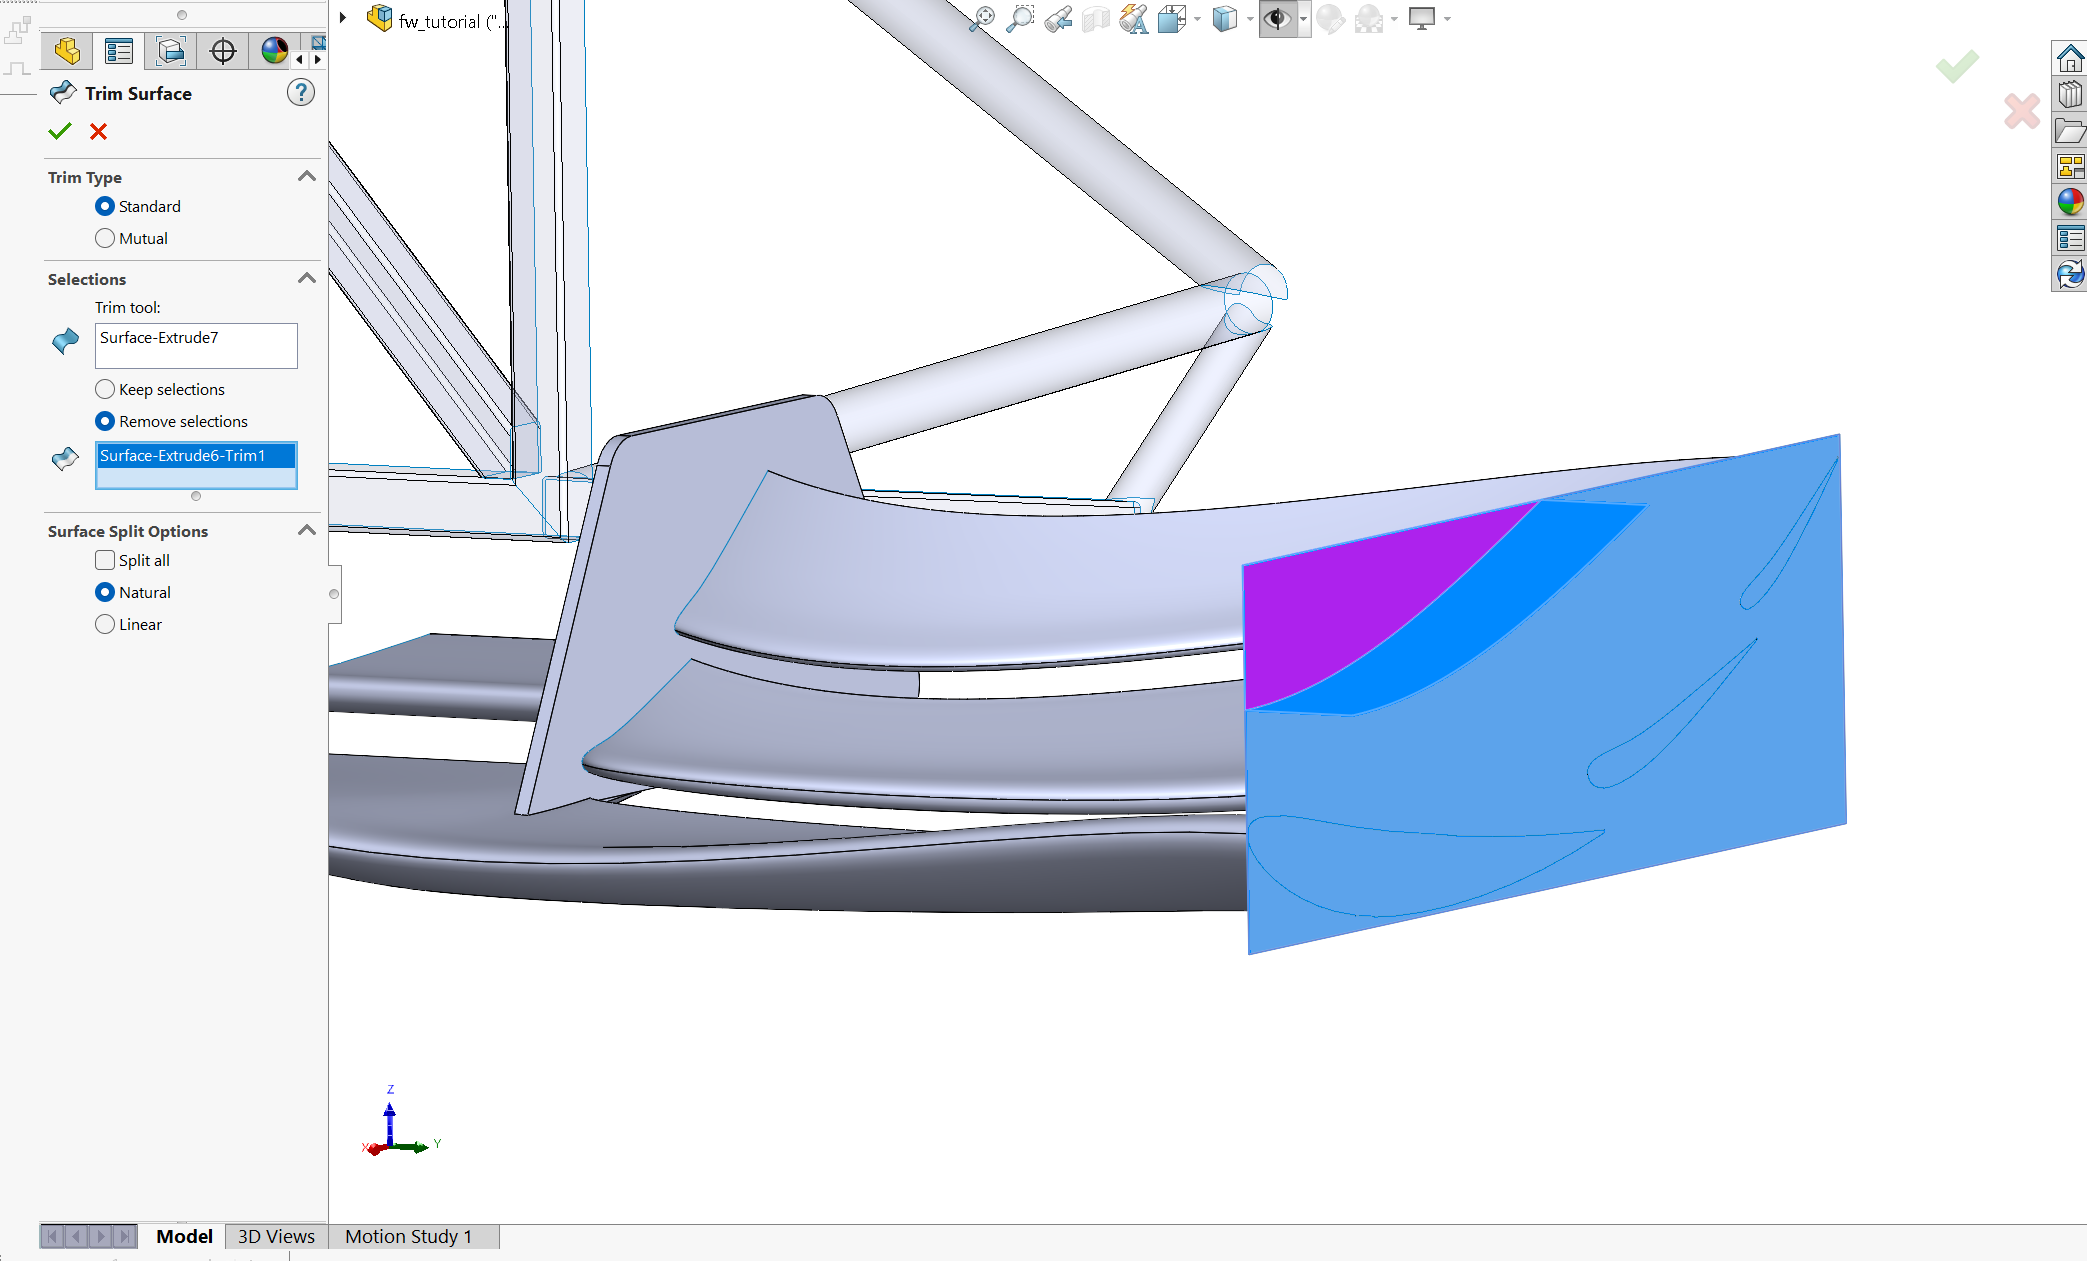2087x1261 pixels.
Task: Collapse Trim Type section
Action: pyautogui.click(x=307, y=177)
